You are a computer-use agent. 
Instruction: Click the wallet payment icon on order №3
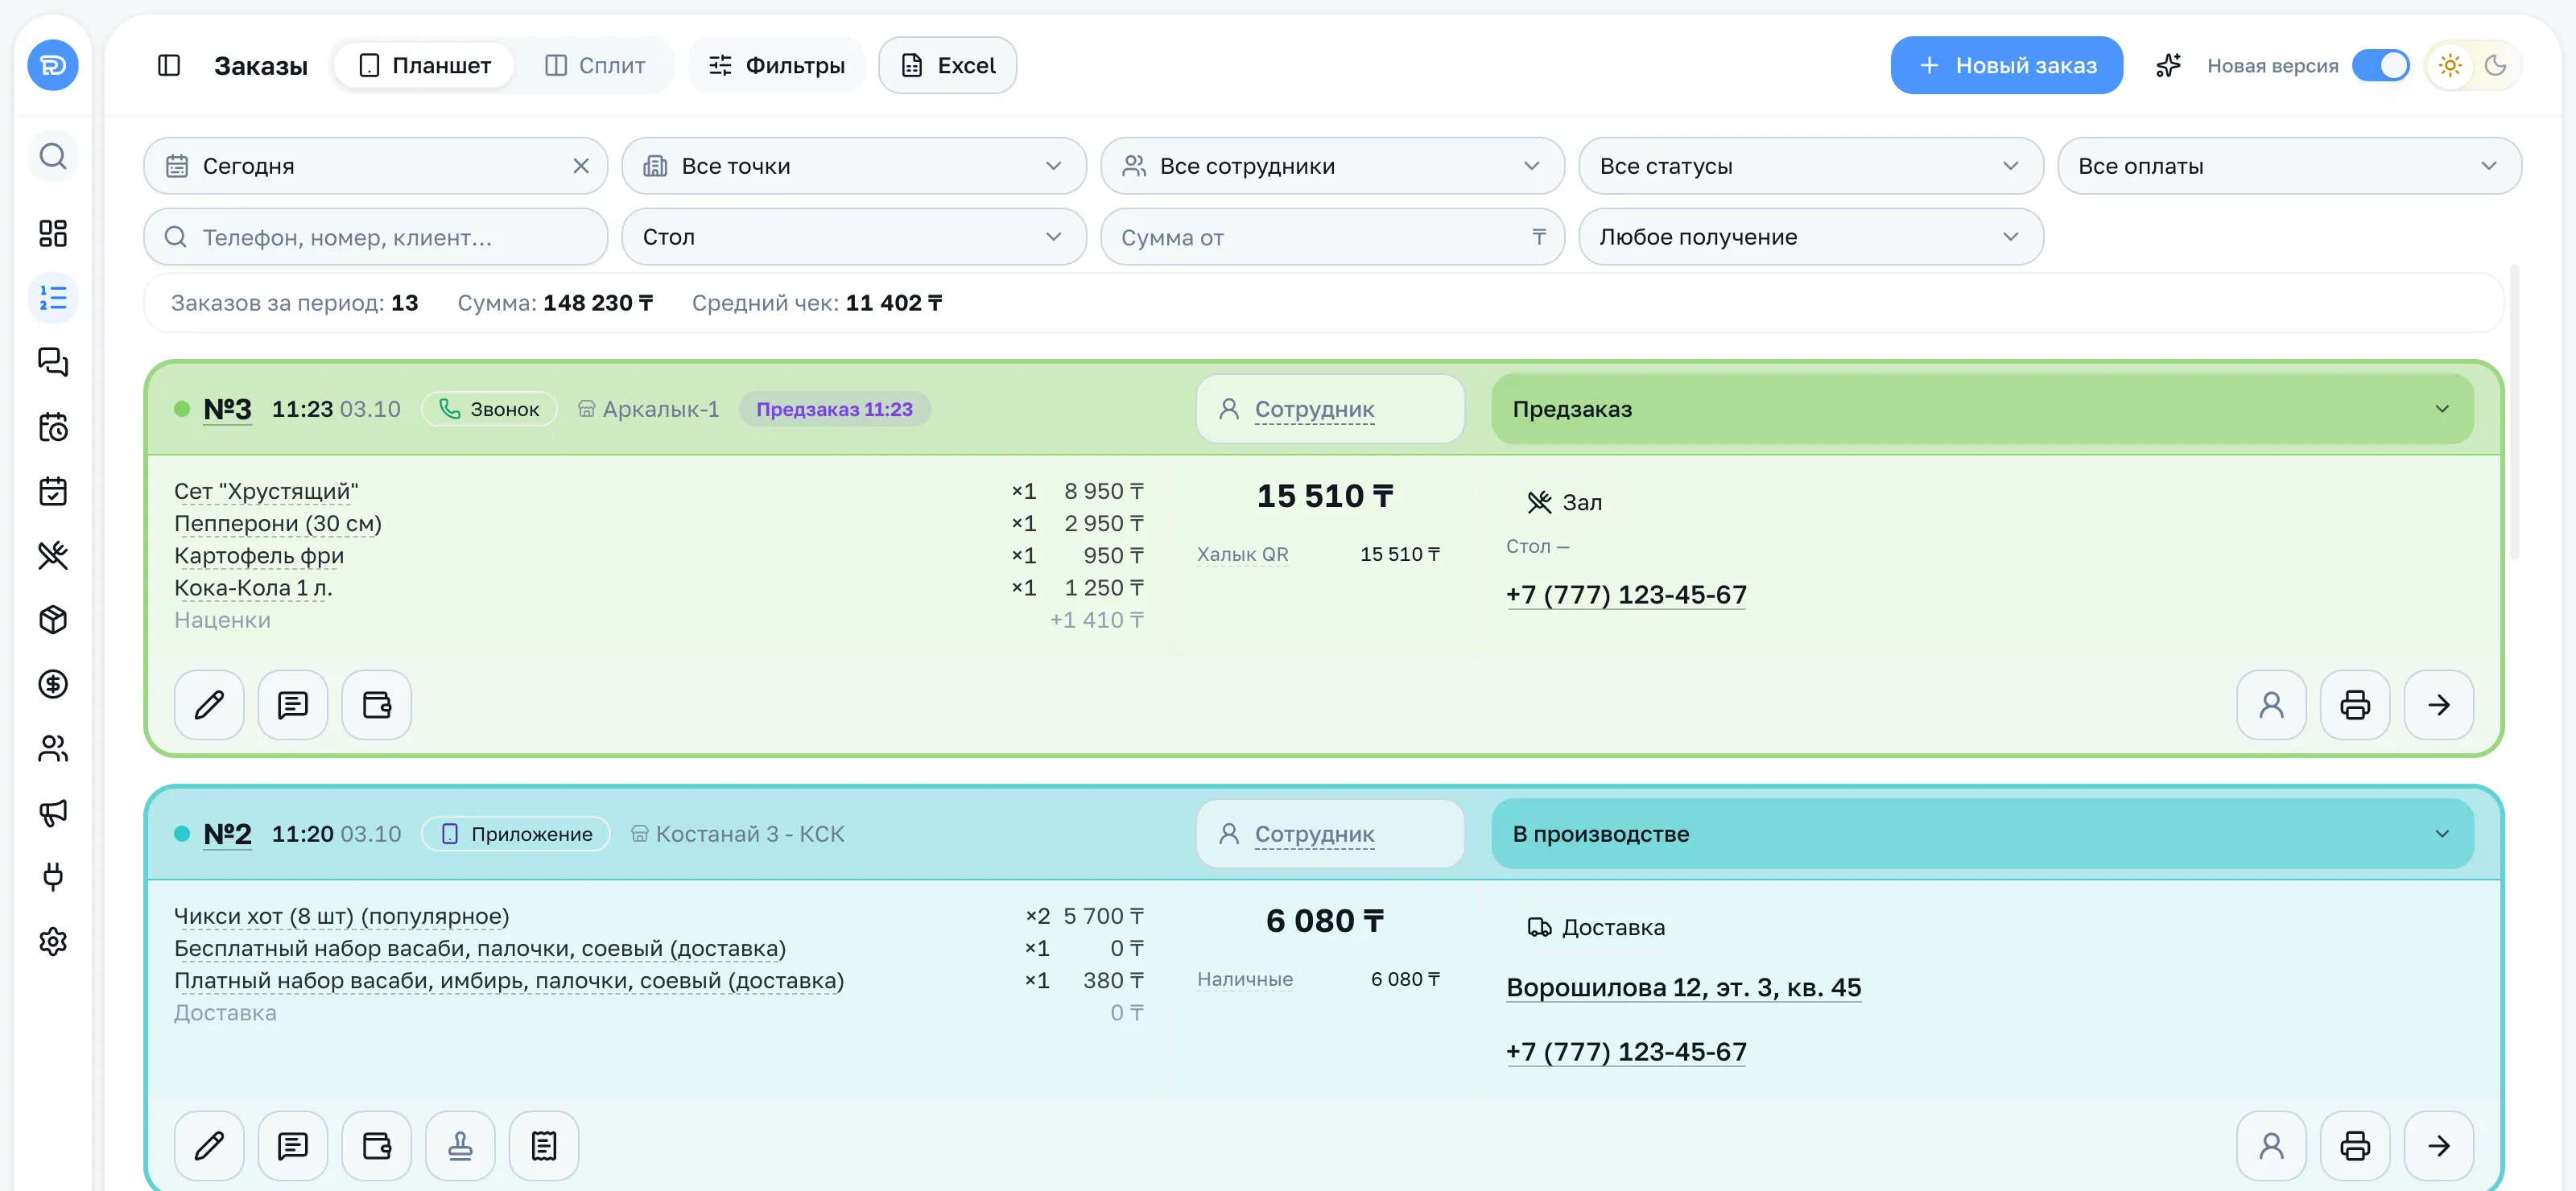[x=377, y=705]
